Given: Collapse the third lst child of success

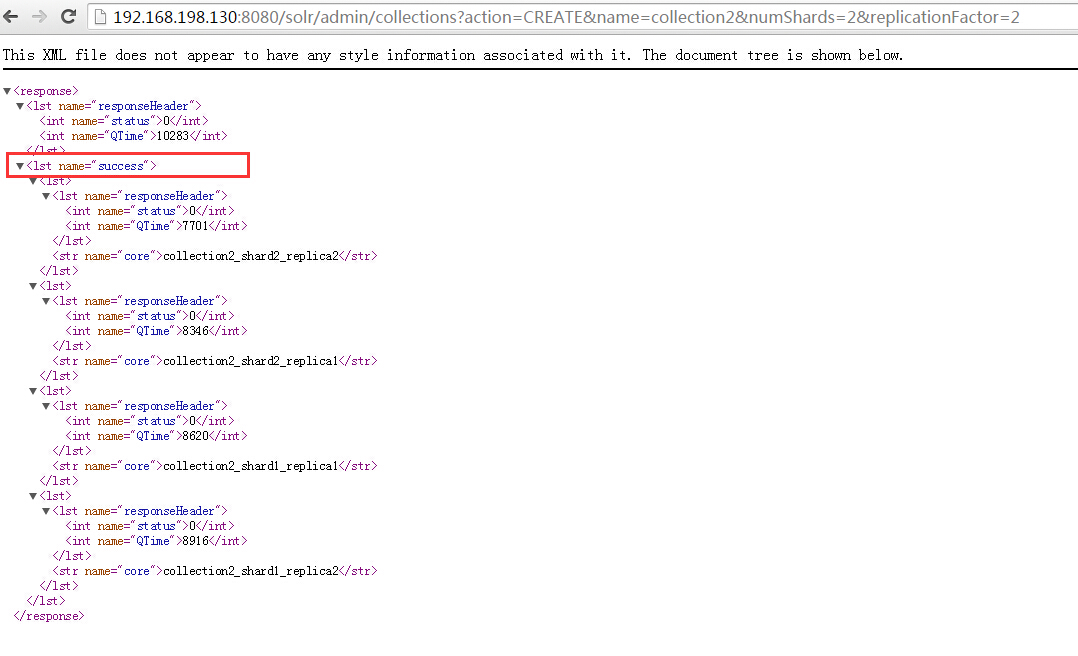Looking at the screenshot, I should tap(32, 390).
